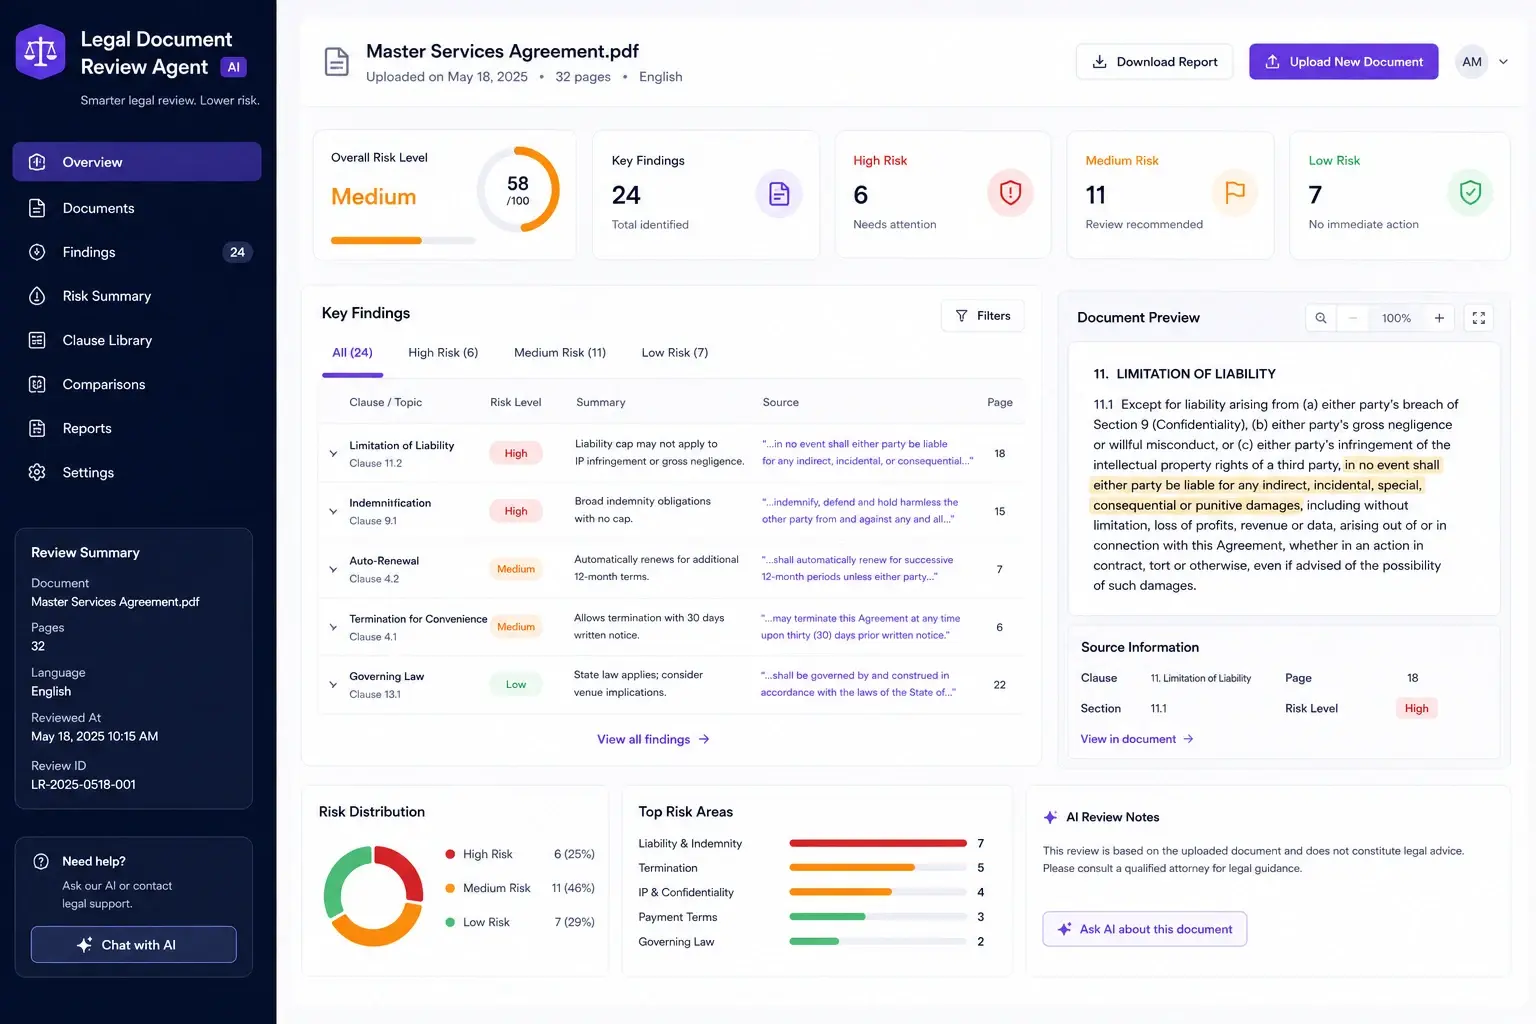Click the Review ID LR-2025-0518-001

(x=83, y=785)
